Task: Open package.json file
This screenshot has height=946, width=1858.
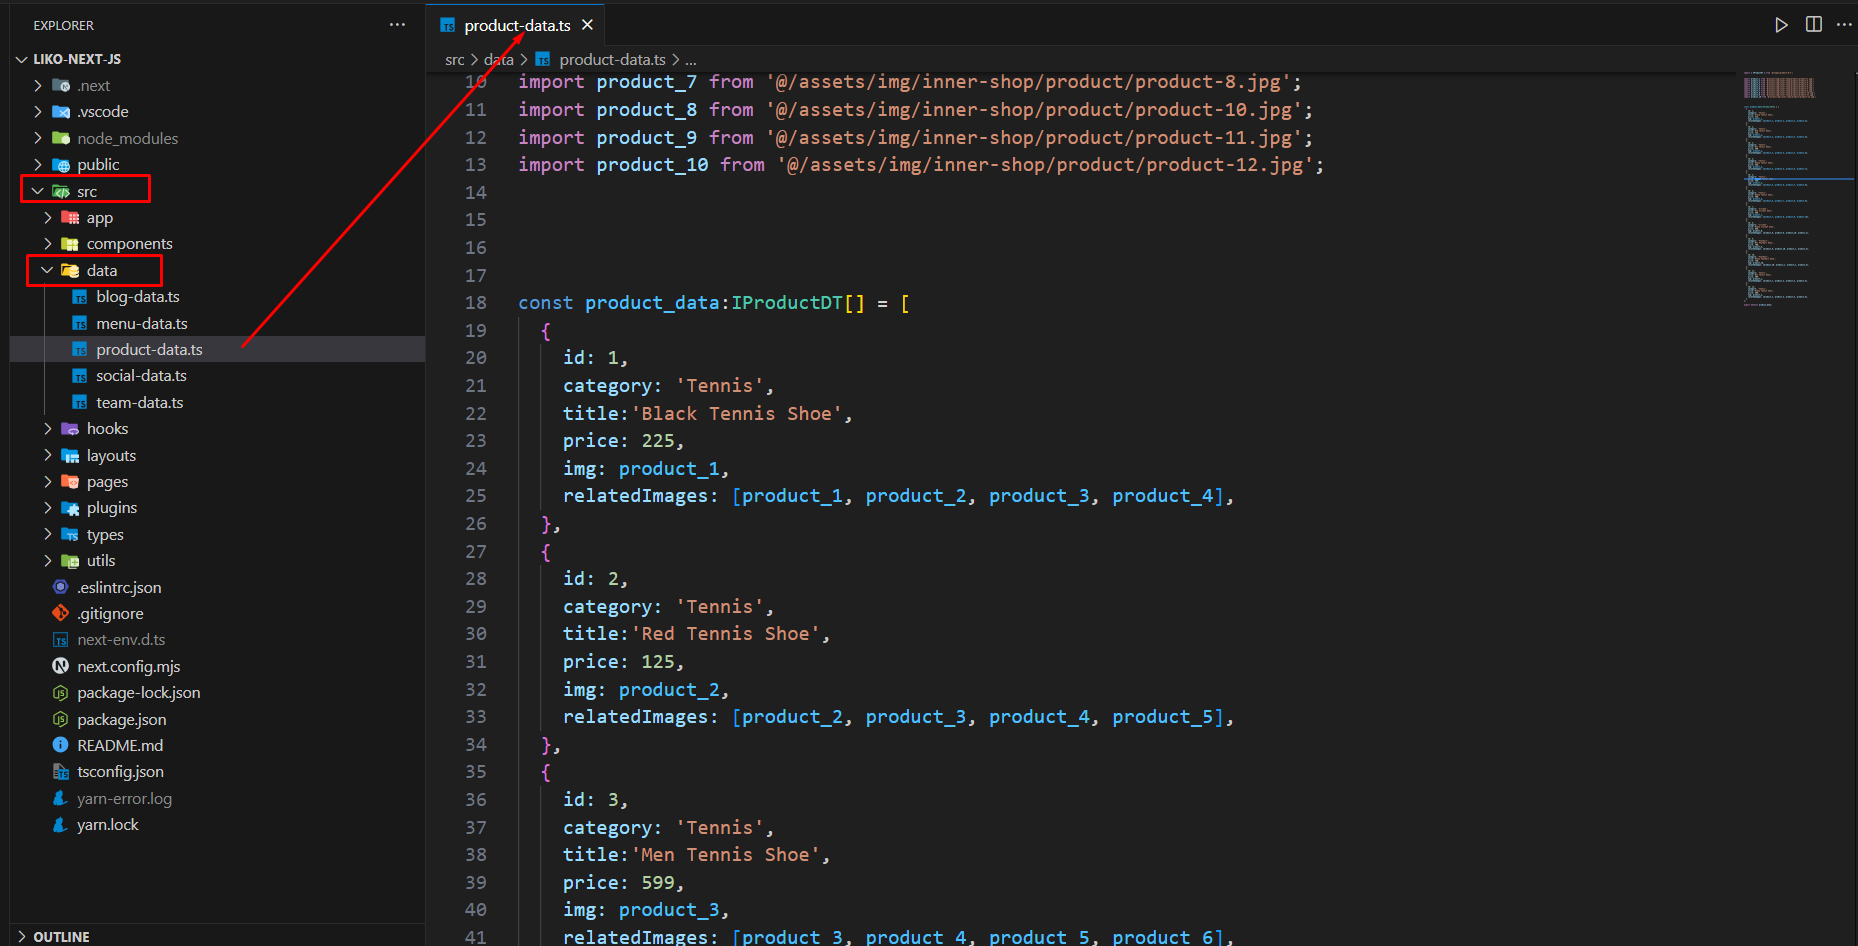Action: point(121,719)
